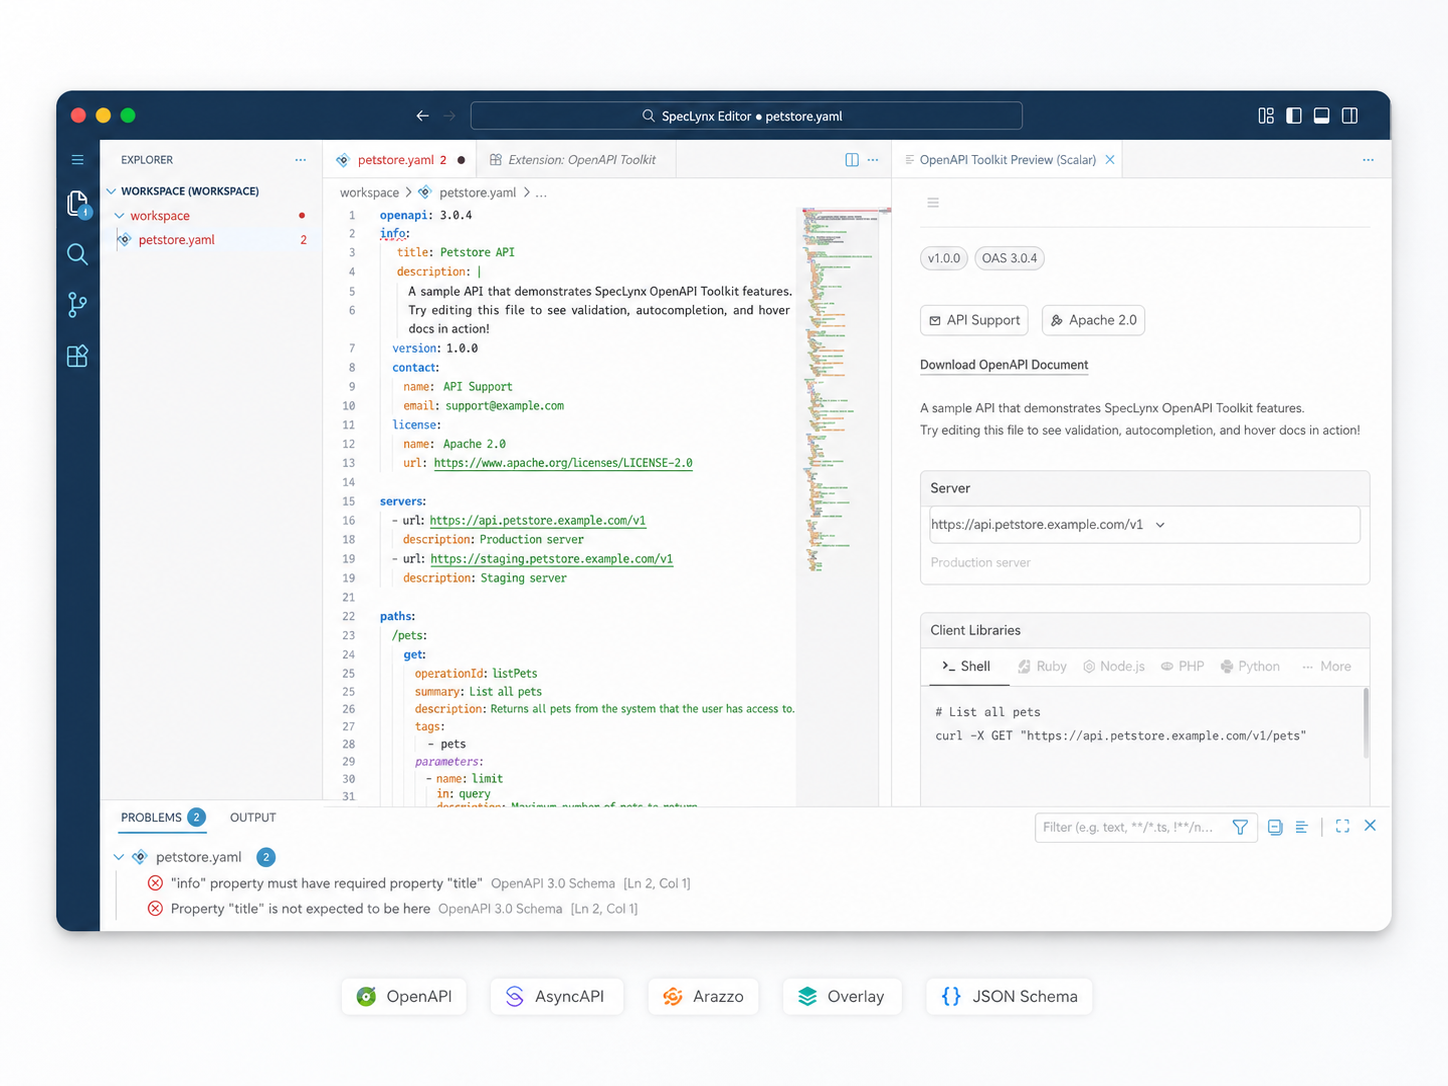Focus the Problems filter input field
Image resolution: width=1448 pixels, height=1086 pixels.
pyautogui.click(x=1130, y=827)
